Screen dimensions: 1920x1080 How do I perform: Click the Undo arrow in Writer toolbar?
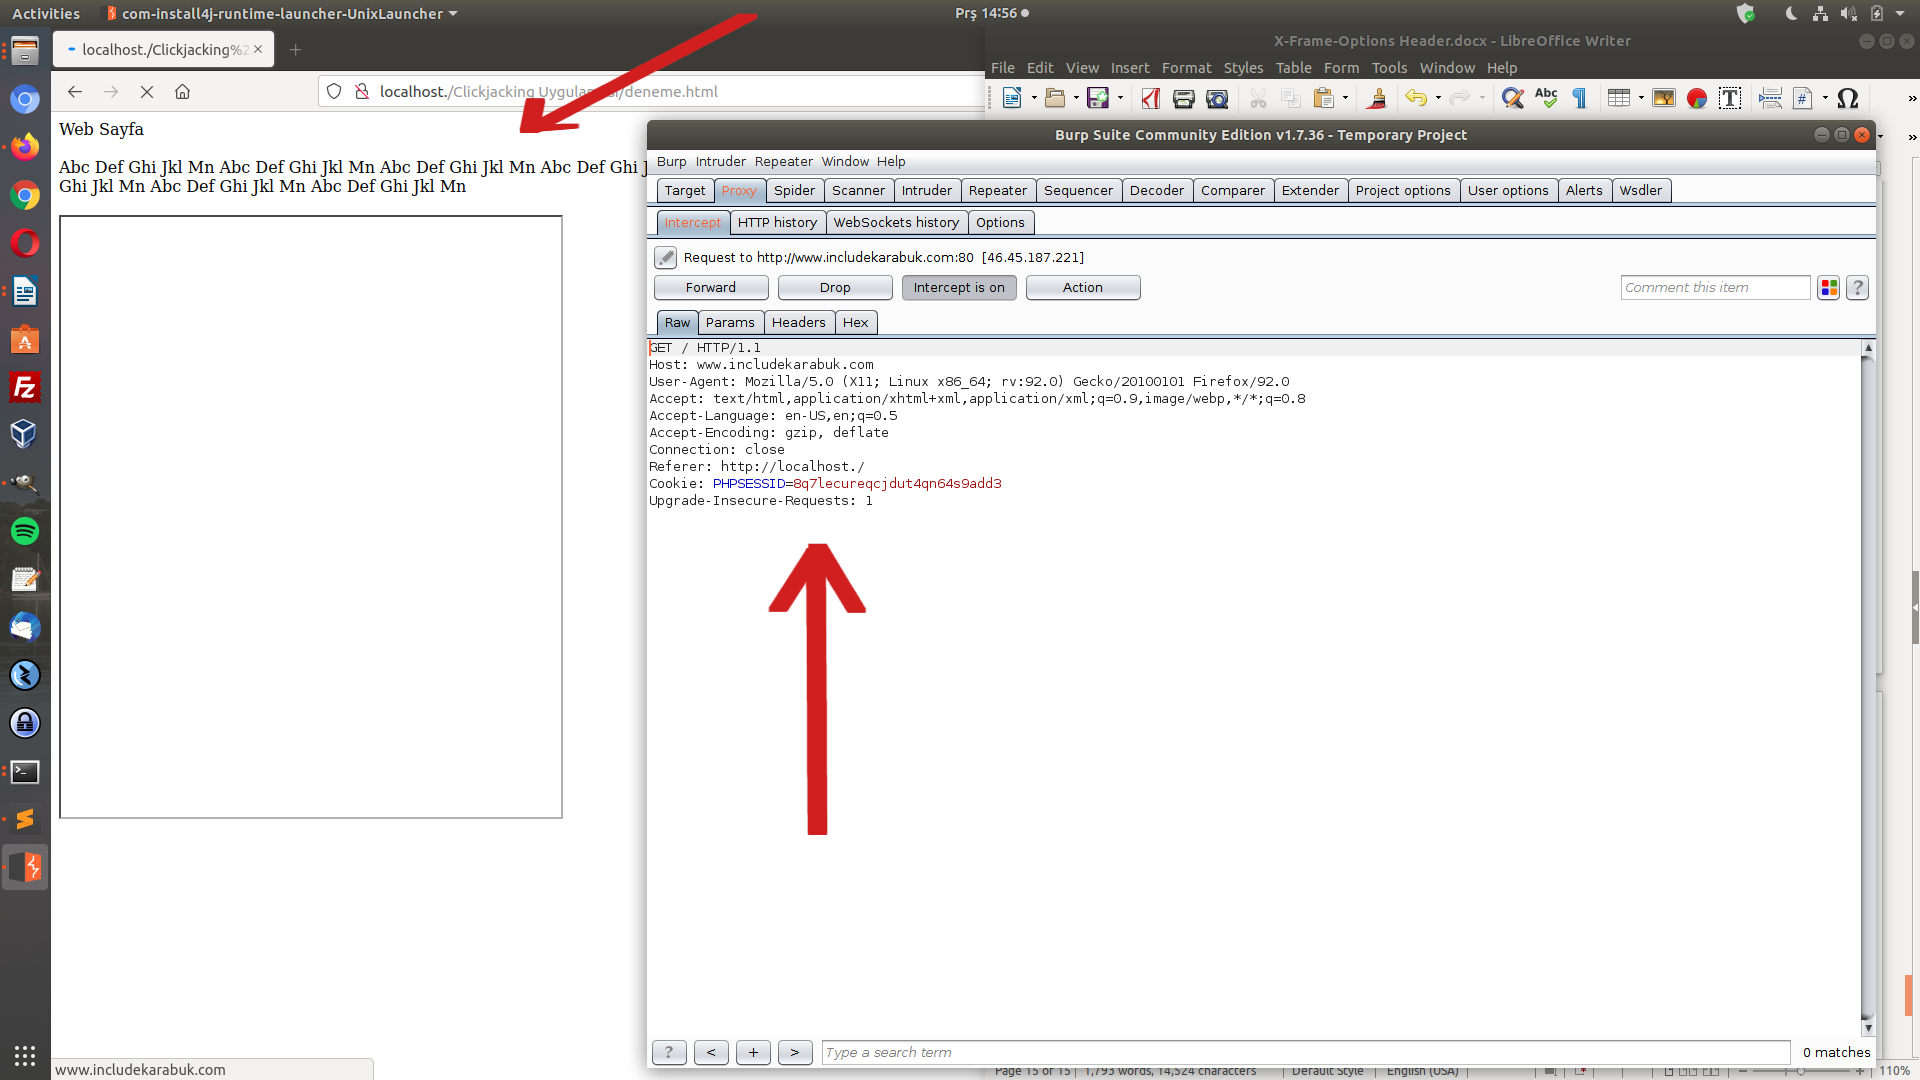pos(1415,98)
